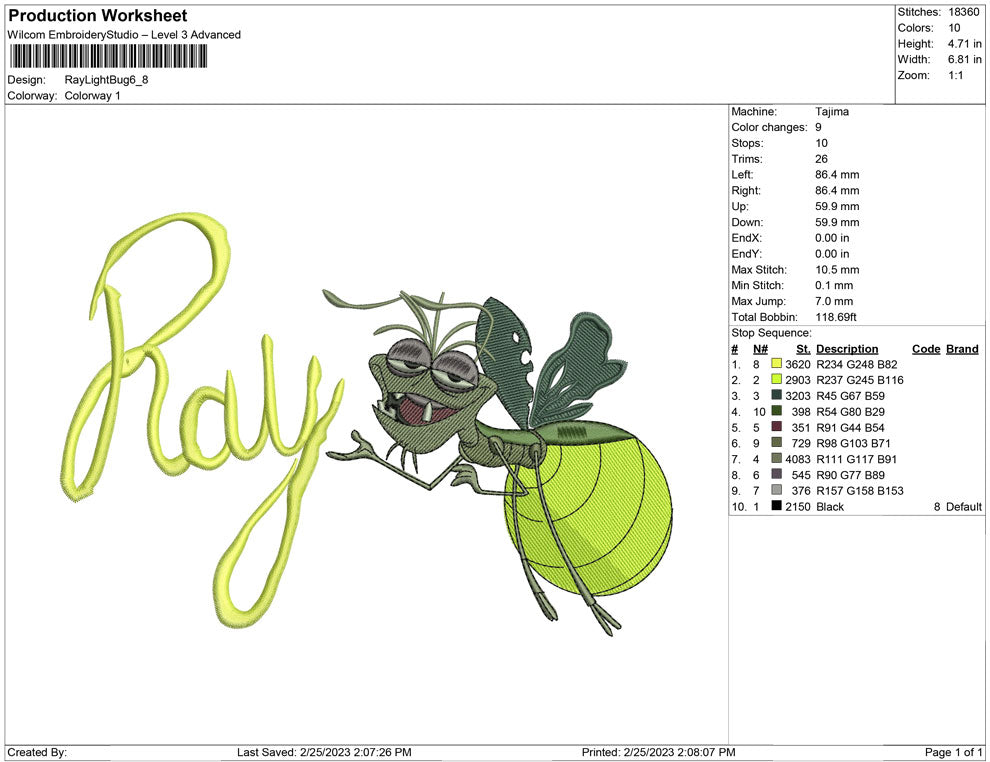Click the 'Description' column header
The width and height of the screenshot is (990, 762).
click(x=847, y=348)
